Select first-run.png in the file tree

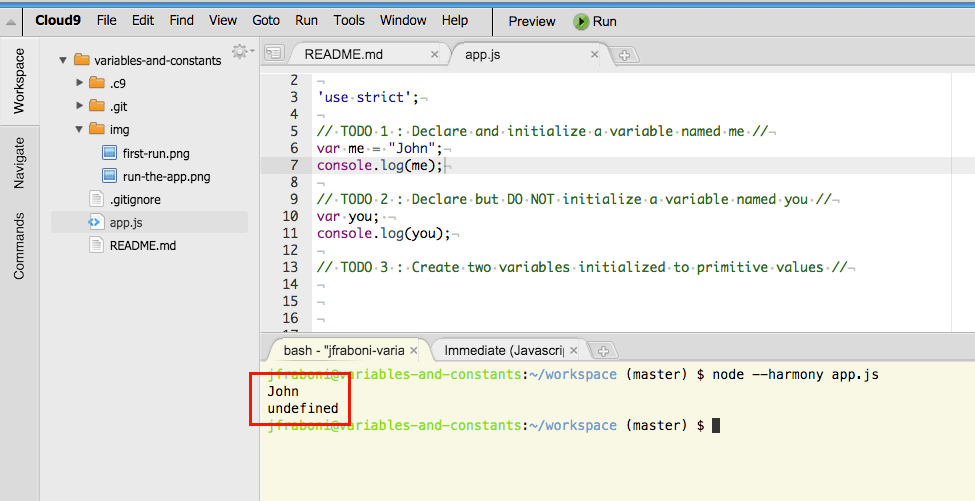[x=156, y=154]
